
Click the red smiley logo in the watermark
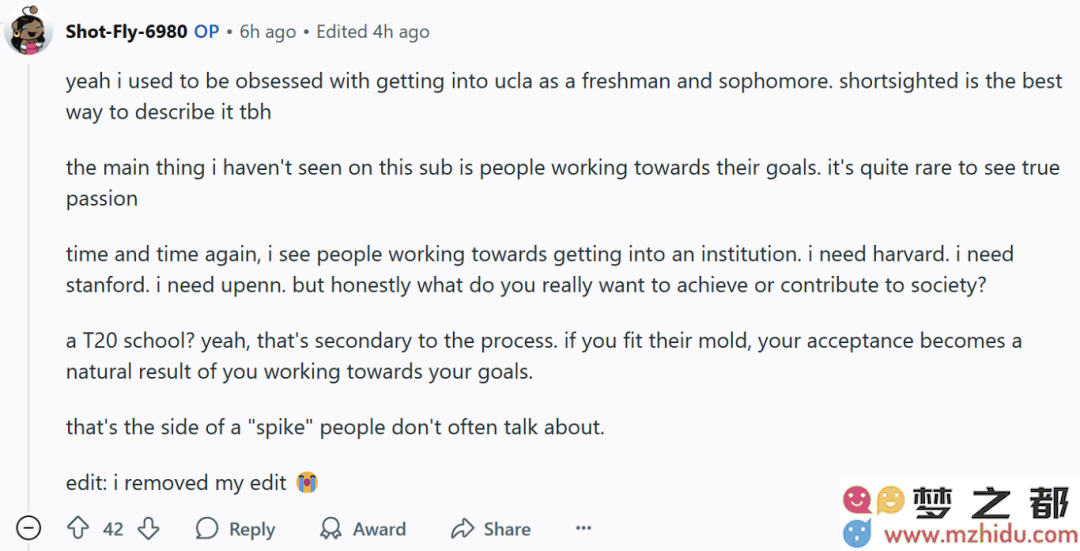pos(858,500)
